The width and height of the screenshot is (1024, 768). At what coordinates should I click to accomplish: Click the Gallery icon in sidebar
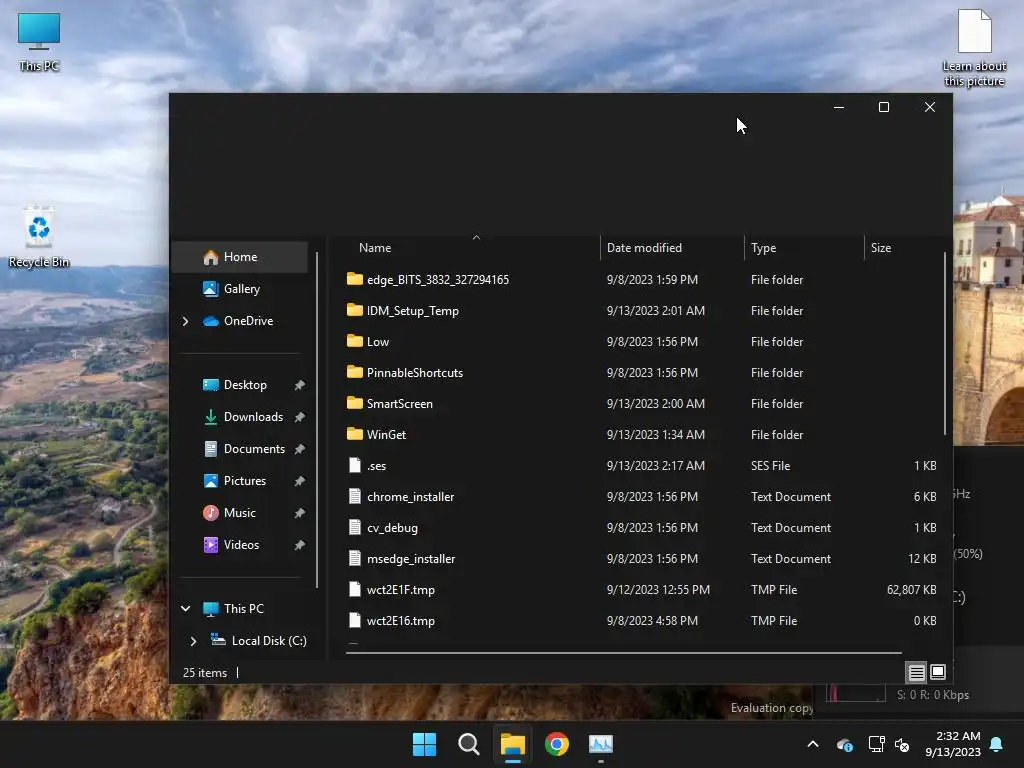[210, 289]
